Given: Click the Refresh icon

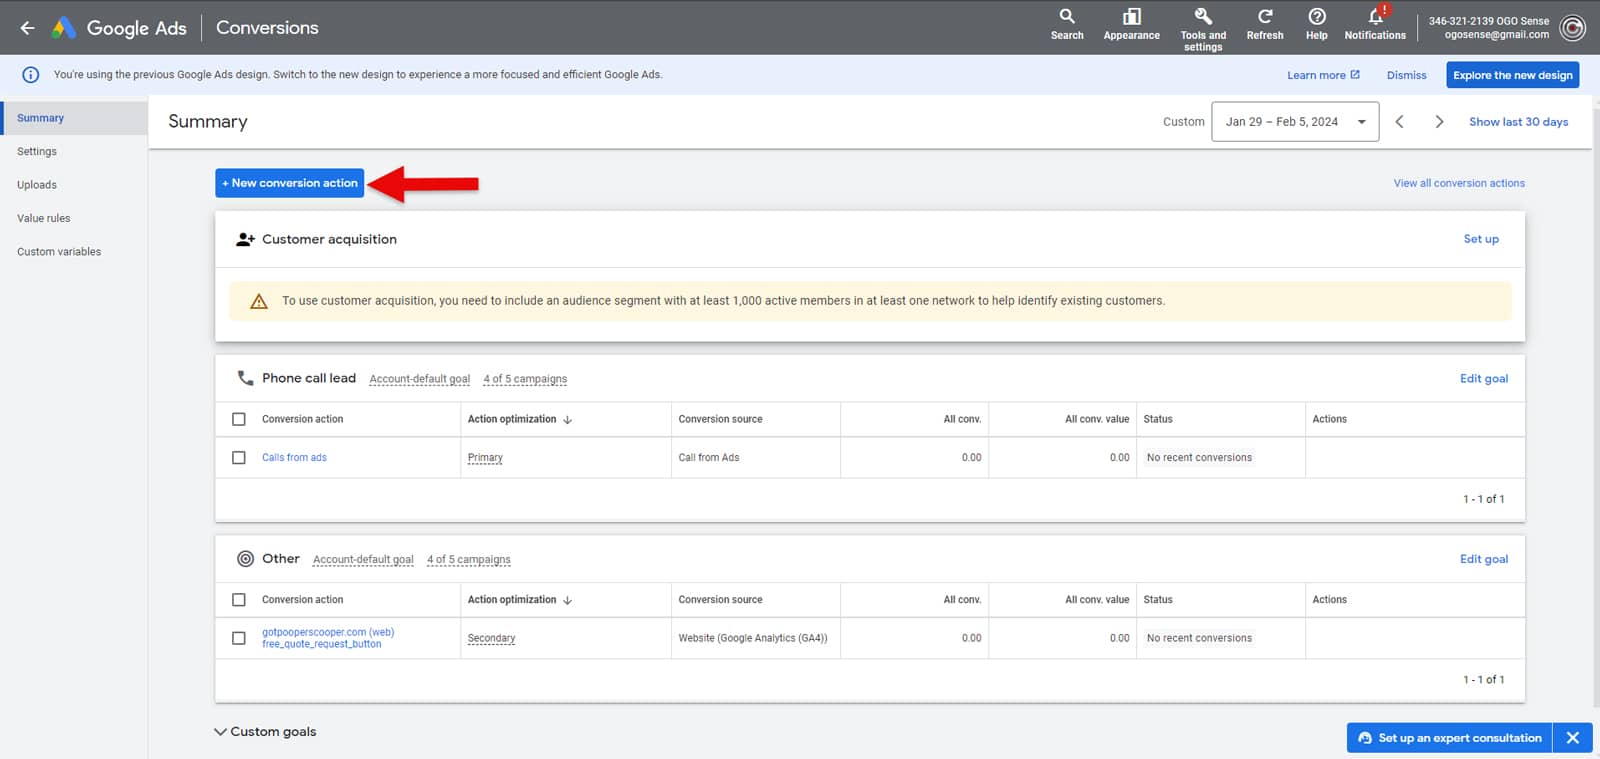Looking at the screenshot, I should pyautogui.click(x=1264, y=17).
